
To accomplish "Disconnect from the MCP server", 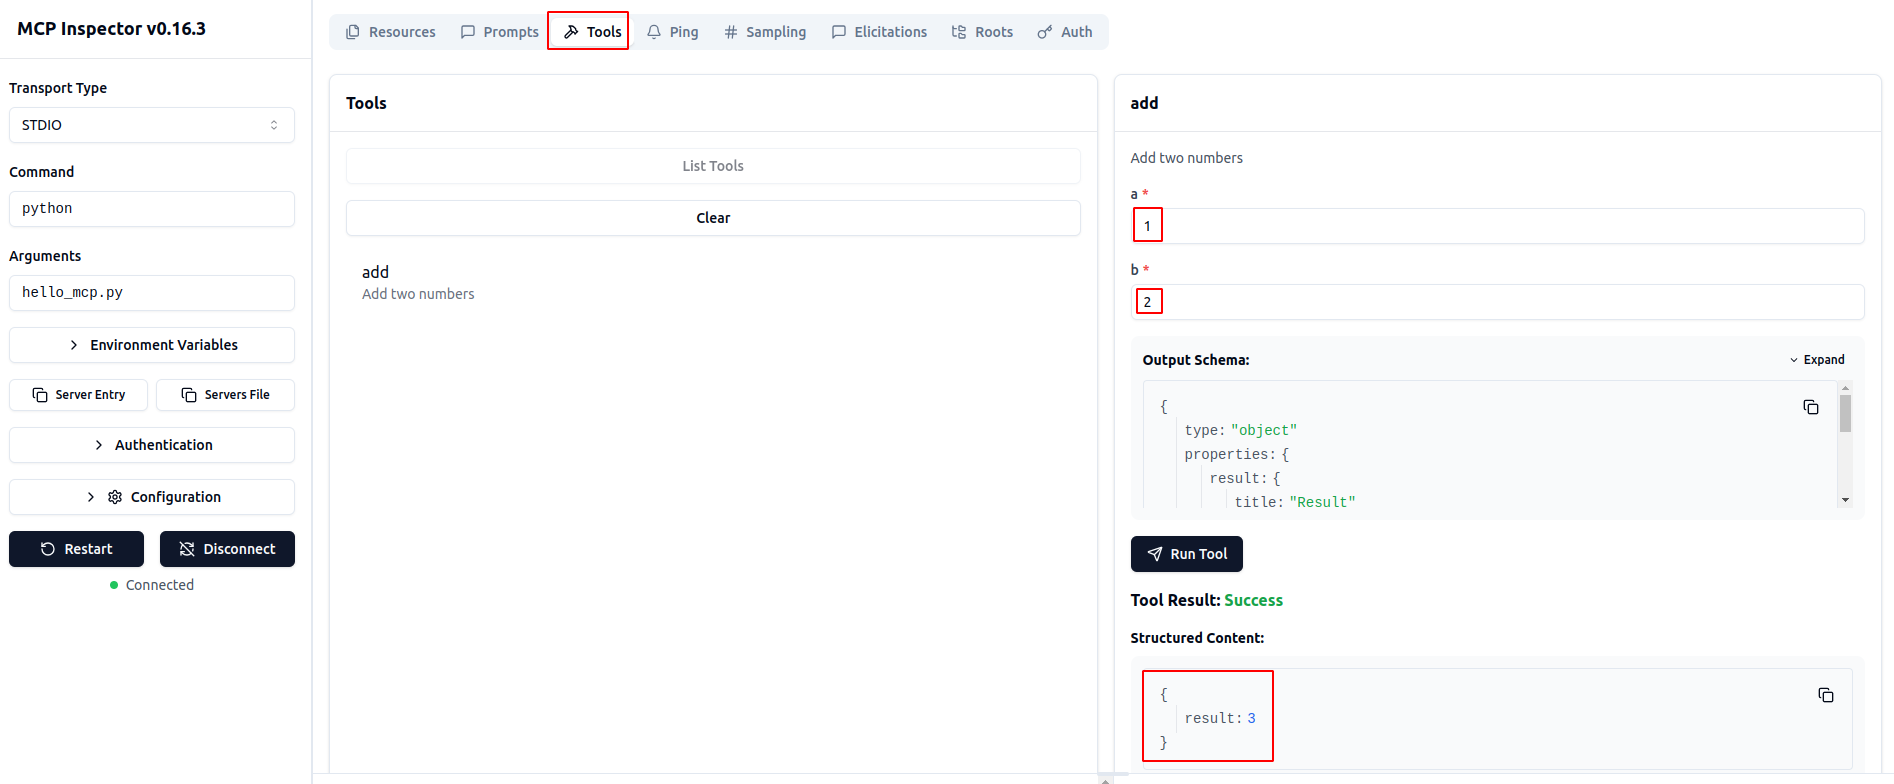I will 227,549.
